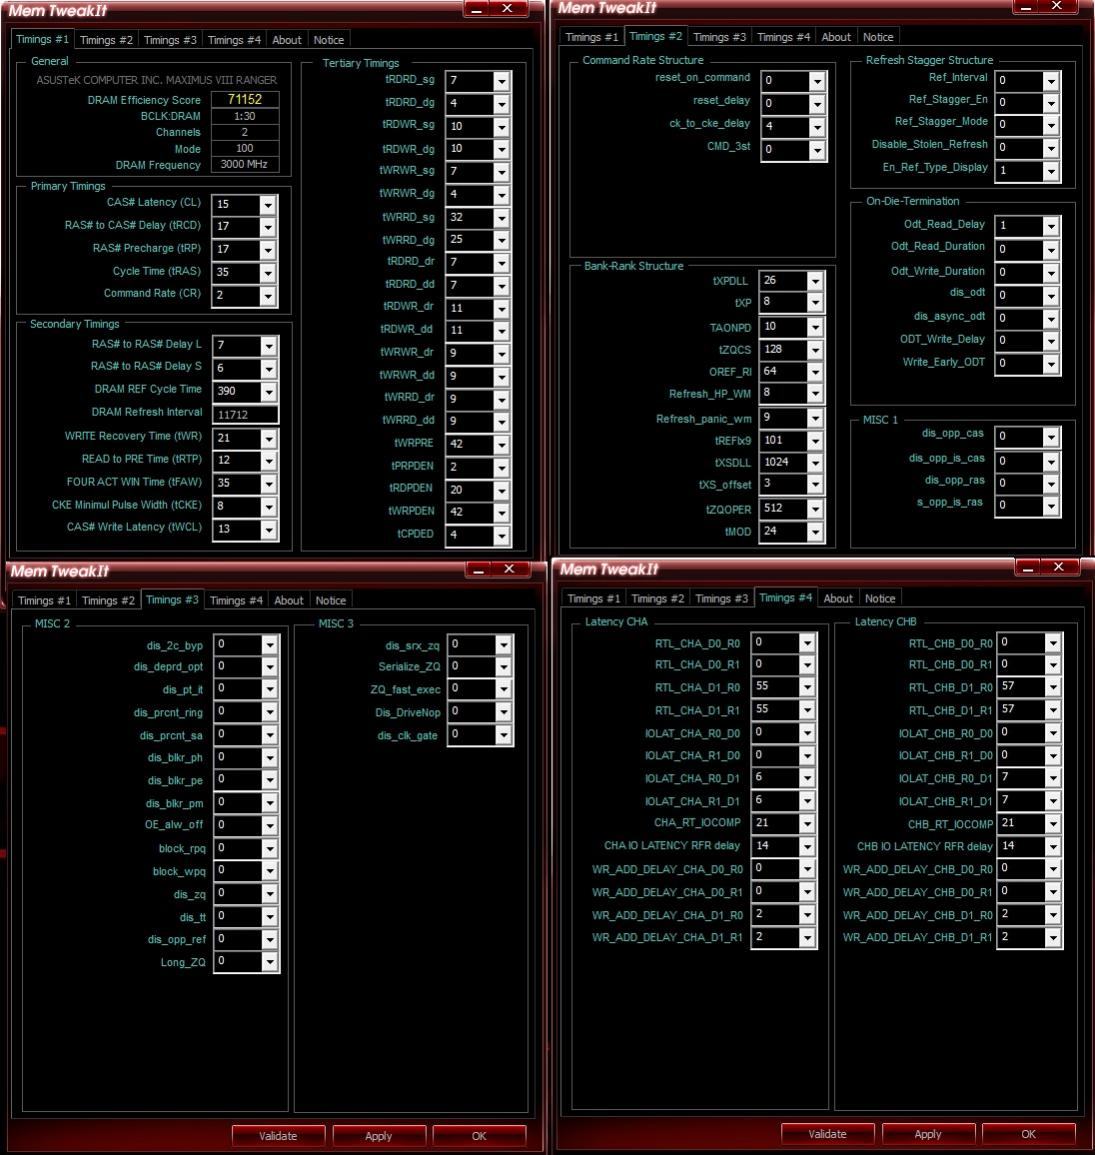
Task: Click DRAM Frequency 3000 MHz field
Action: [244, 164]
